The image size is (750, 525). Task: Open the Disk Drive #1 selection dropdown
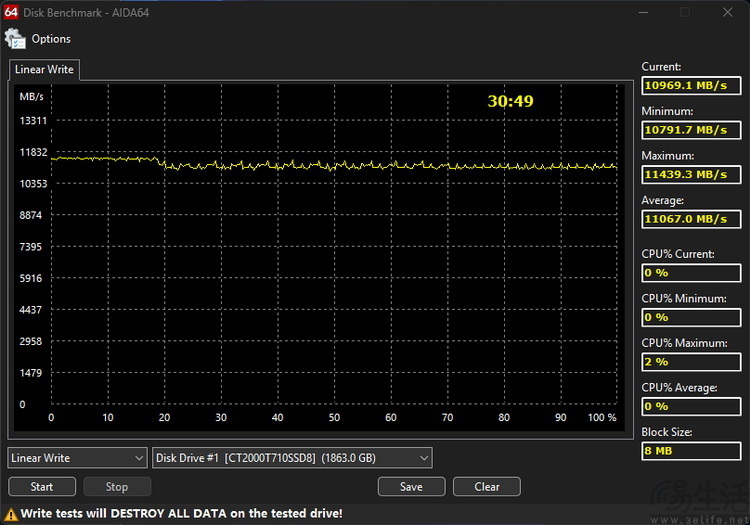pyautogui.click(x=291, y=458)
